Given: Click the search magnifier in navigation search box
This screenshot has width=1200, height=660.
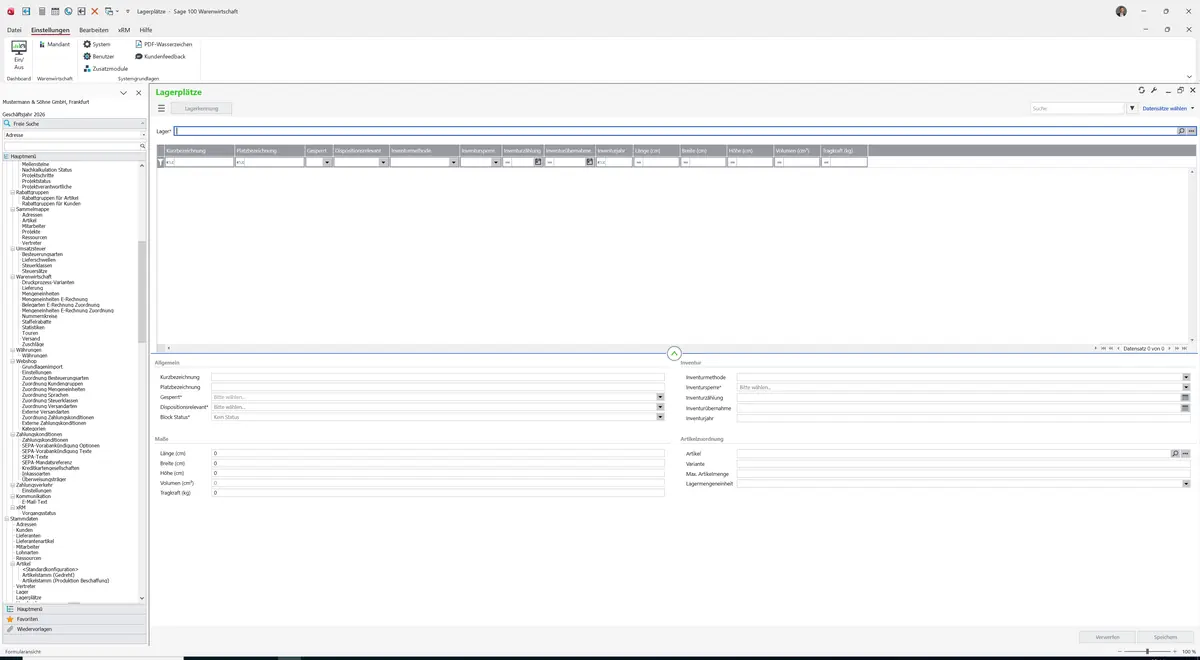Looking at the screenshot, I should coord(143,146).
